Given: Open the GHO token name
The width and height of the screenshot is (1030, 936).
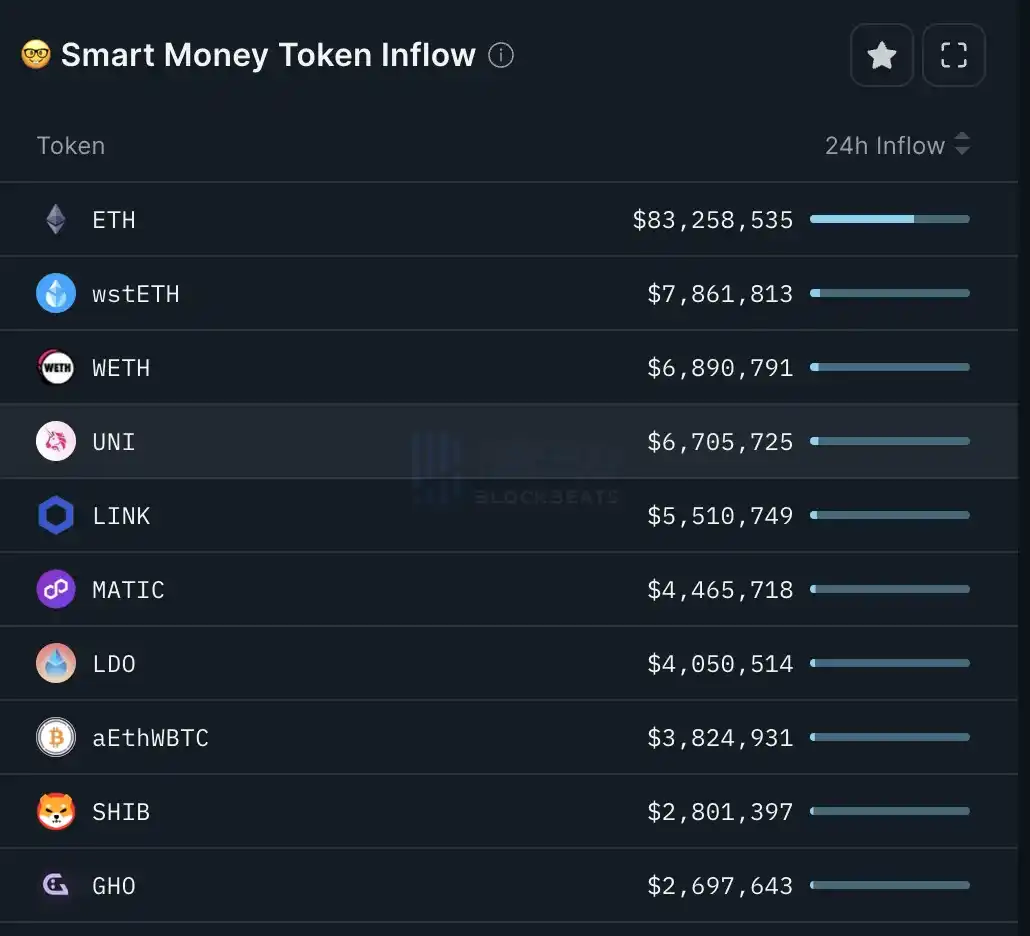Looking at the screenshot, I should 114,886.
